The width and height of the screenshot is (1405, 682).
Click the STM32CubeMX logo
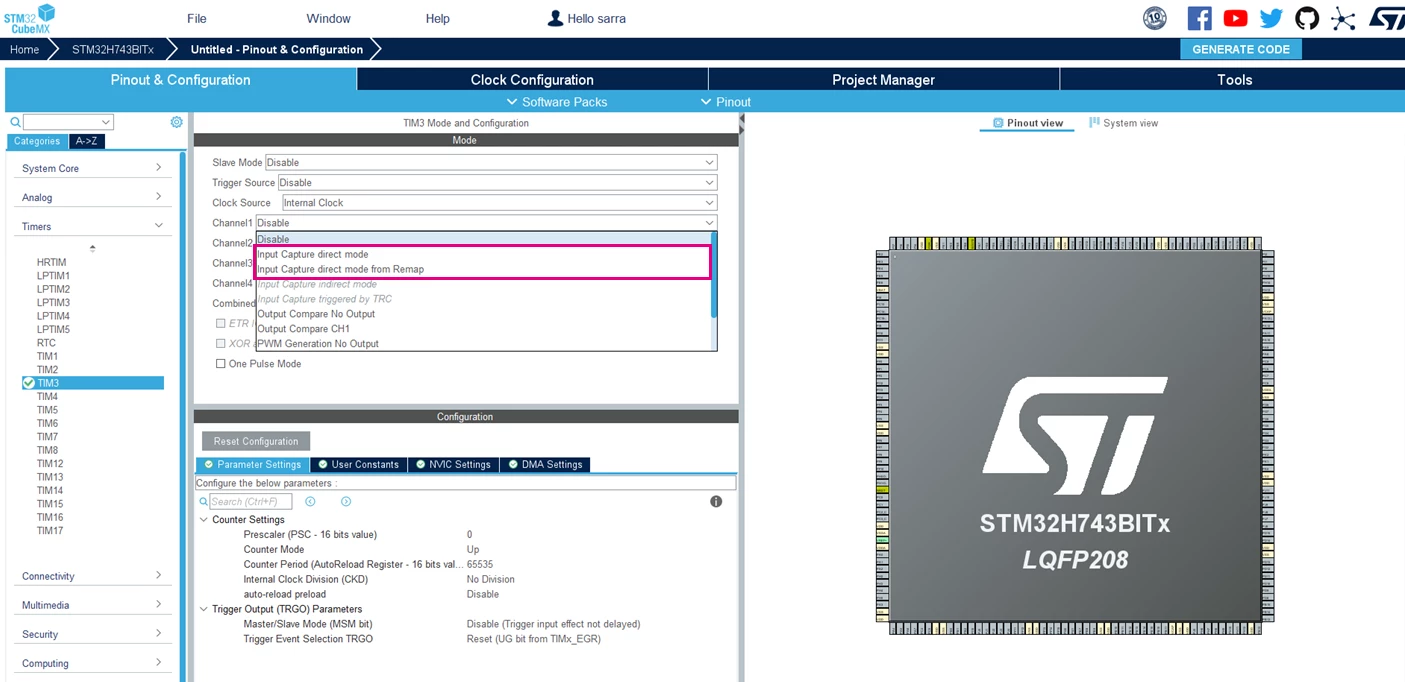click(x=28, y=18)
